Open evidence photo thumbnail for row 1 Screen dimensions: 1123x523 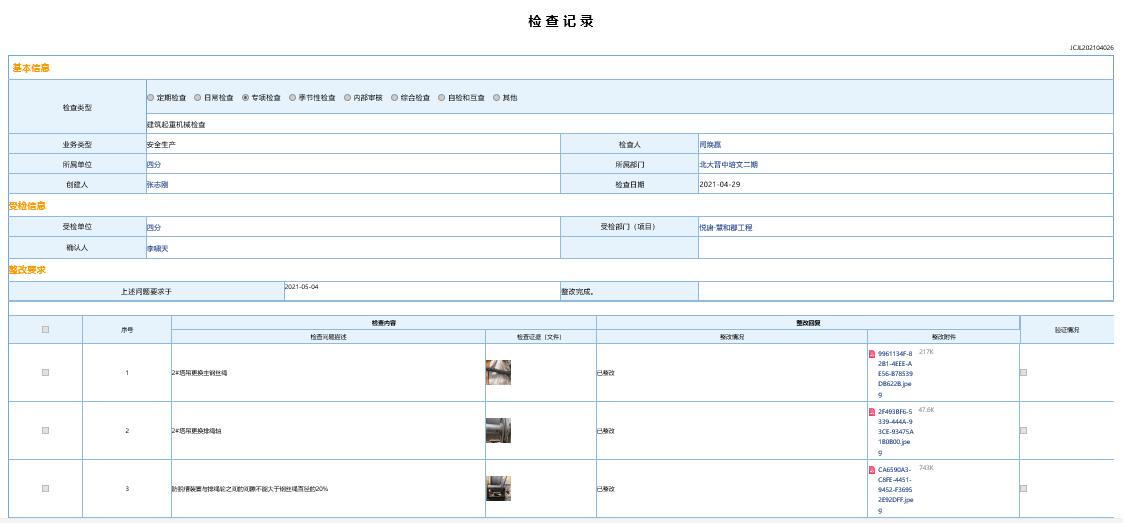coord(498,373)
